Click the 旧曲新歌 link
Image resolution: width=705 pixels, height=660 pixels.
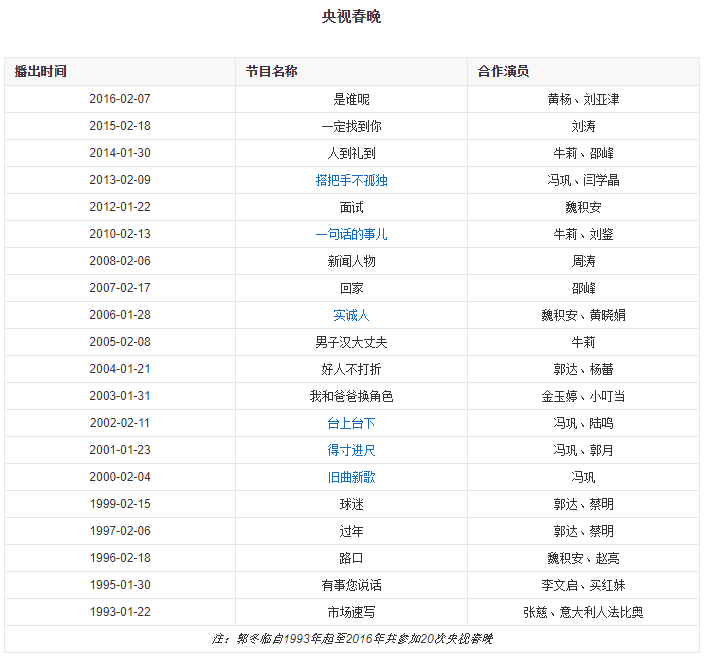pyautogui.click(x=351, y=477)
